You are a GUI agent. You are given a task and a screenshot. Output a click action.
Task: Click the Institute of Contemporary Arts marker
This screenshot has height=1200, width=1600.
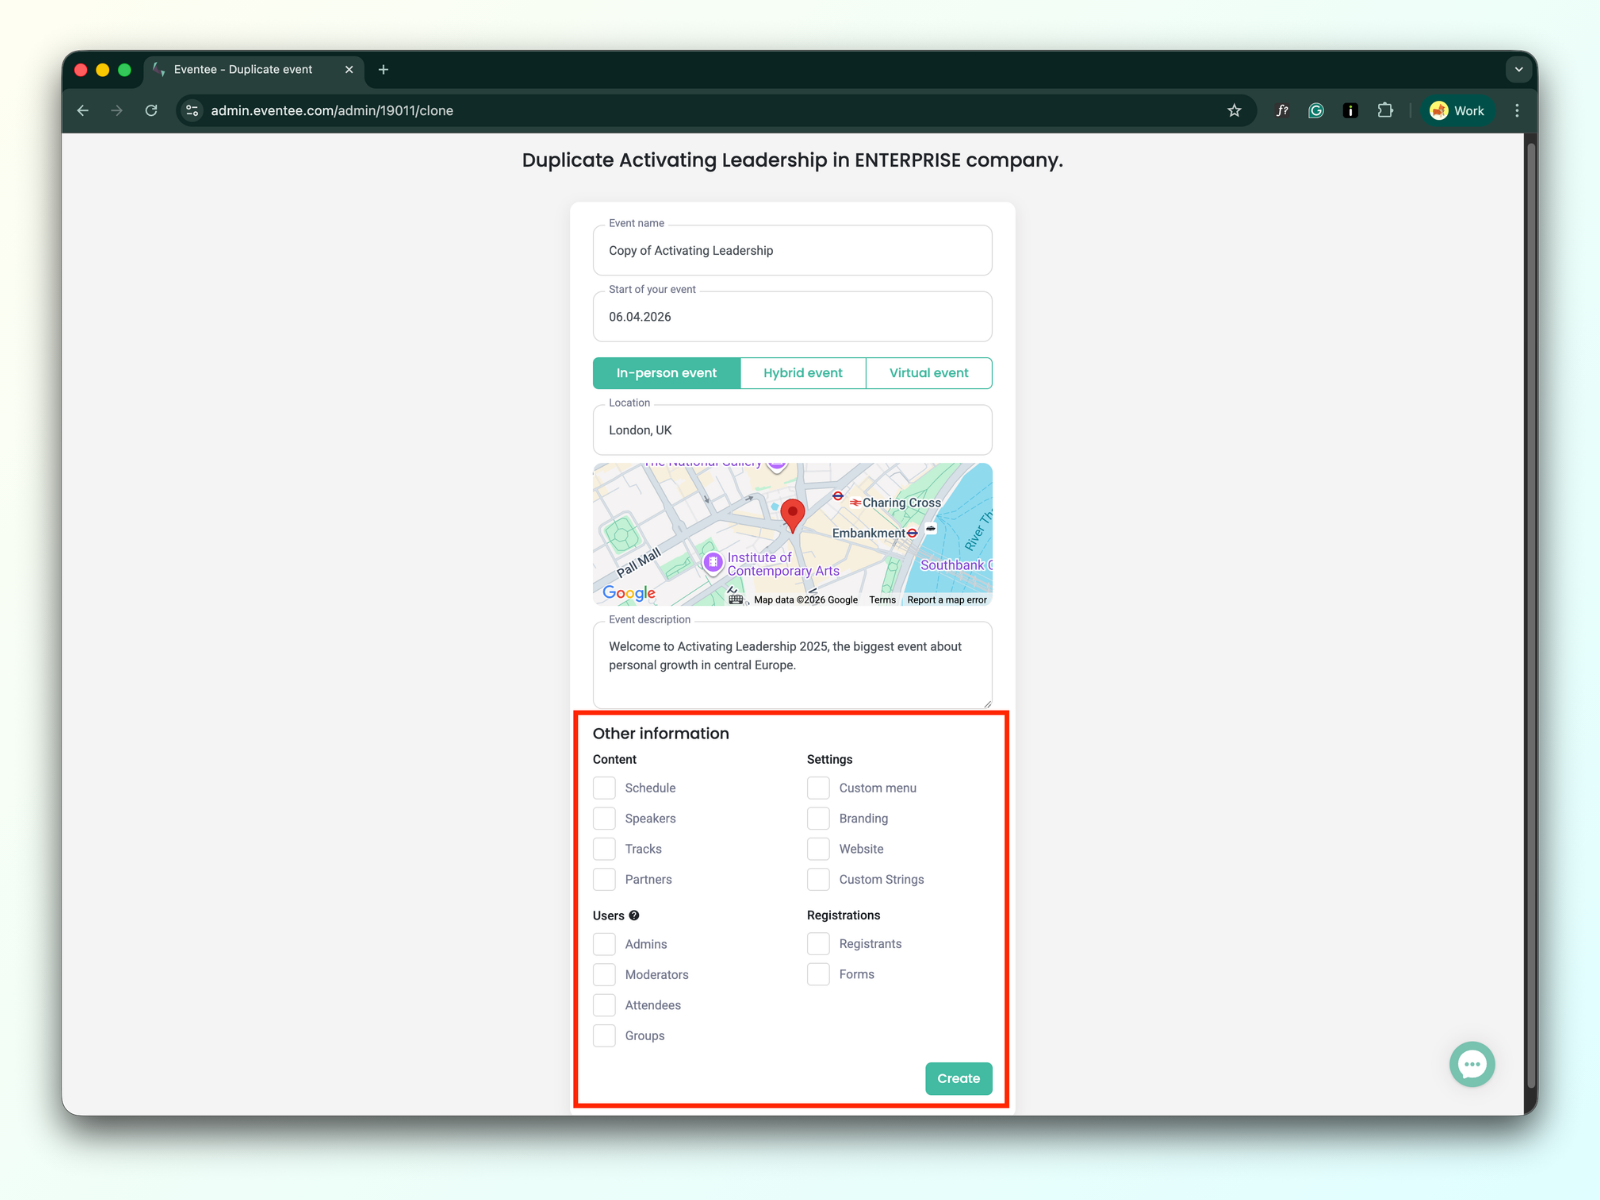pyautogui.click(x=713, y=562)
